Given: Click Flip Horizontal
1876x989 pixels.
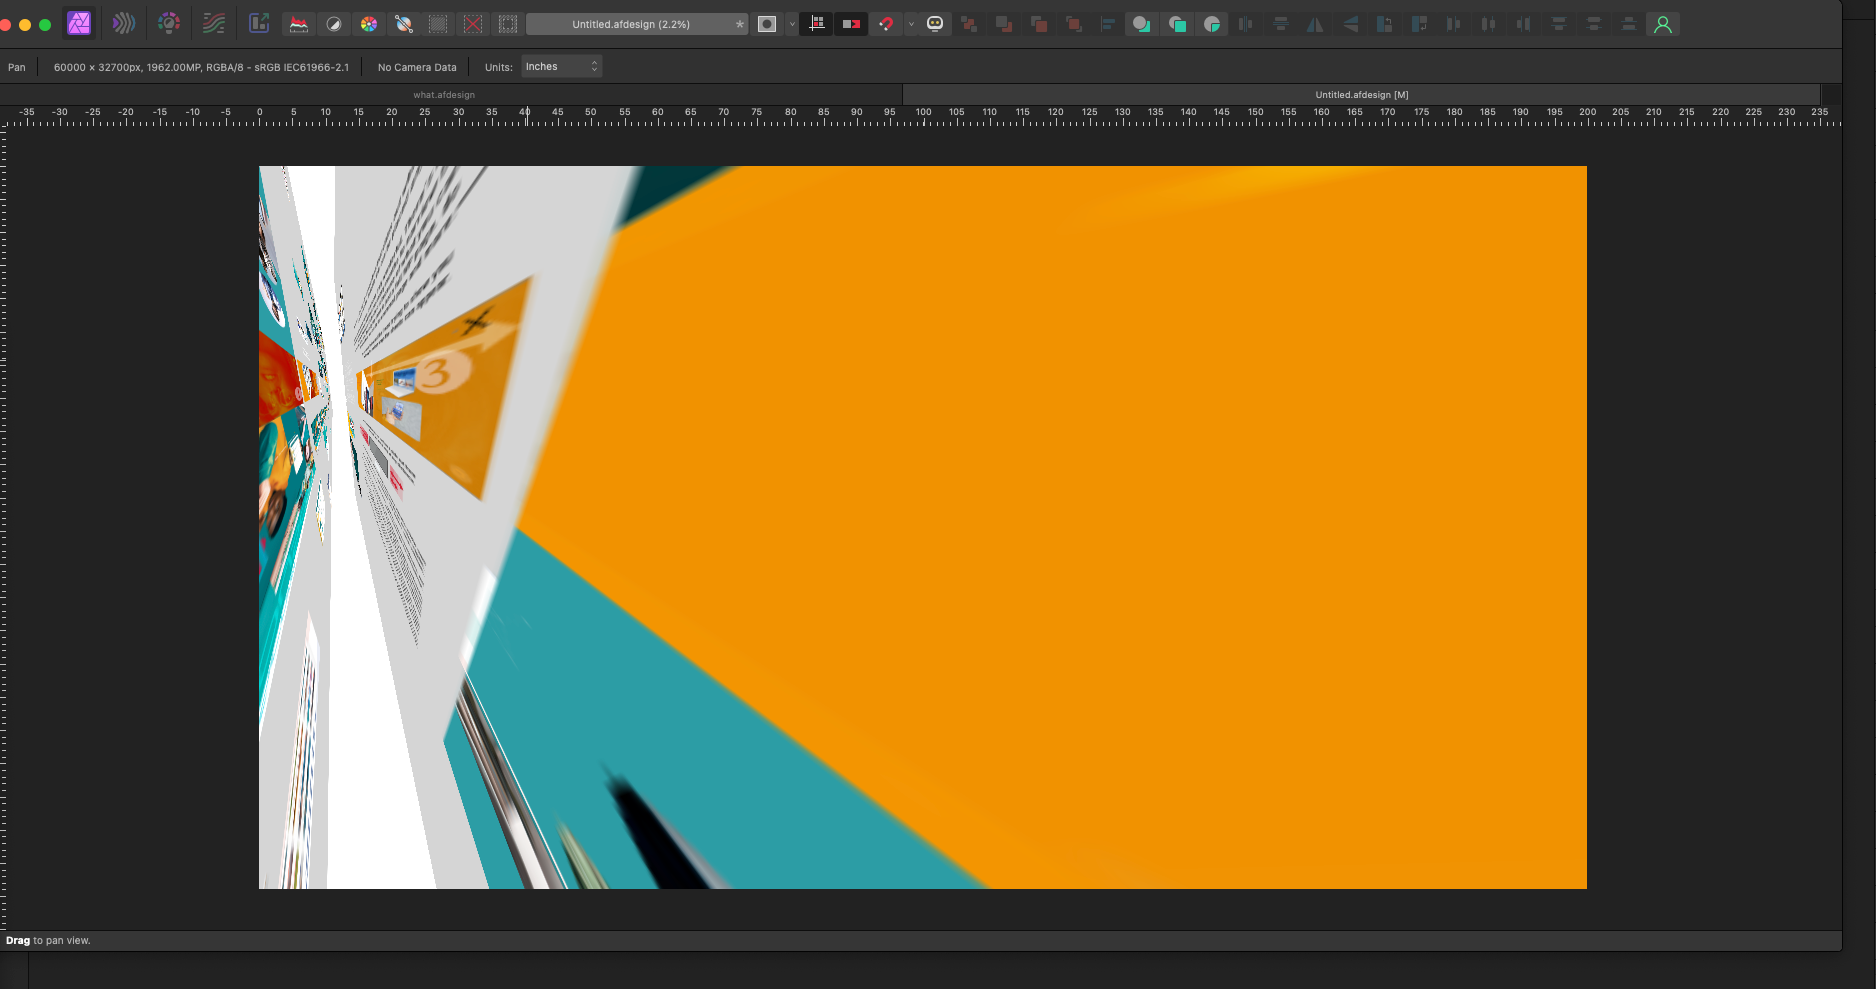Looking at the screenshot, I should tap(1316, 24).
